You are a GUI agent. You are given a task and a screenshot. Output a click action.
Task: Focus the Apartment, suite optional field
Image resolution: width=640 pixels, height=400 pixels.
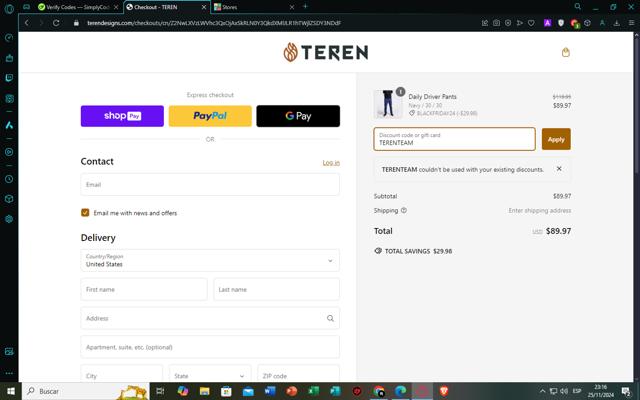click(210, 347)
